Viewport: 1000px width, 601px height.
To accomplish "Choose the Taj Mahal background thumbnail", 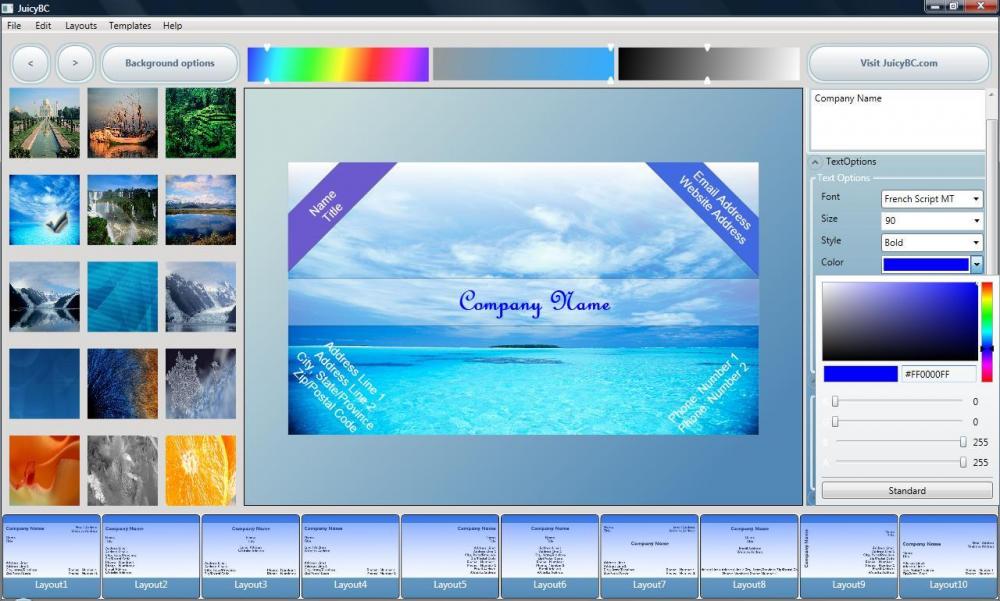I will point(44,122).
